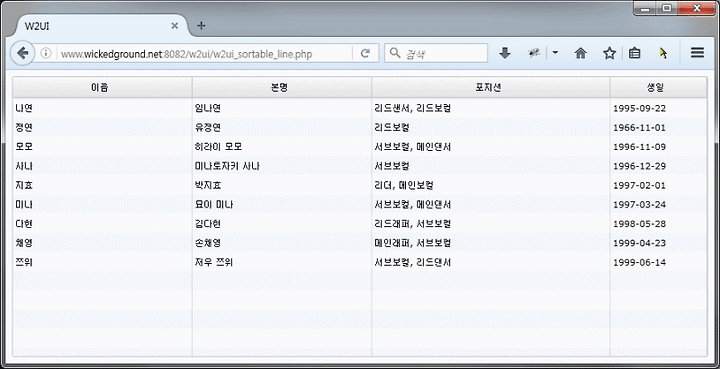This screenshot has height=369, width=720.
Task: Maximize the browser window
Action: click(x=667, y=8)
